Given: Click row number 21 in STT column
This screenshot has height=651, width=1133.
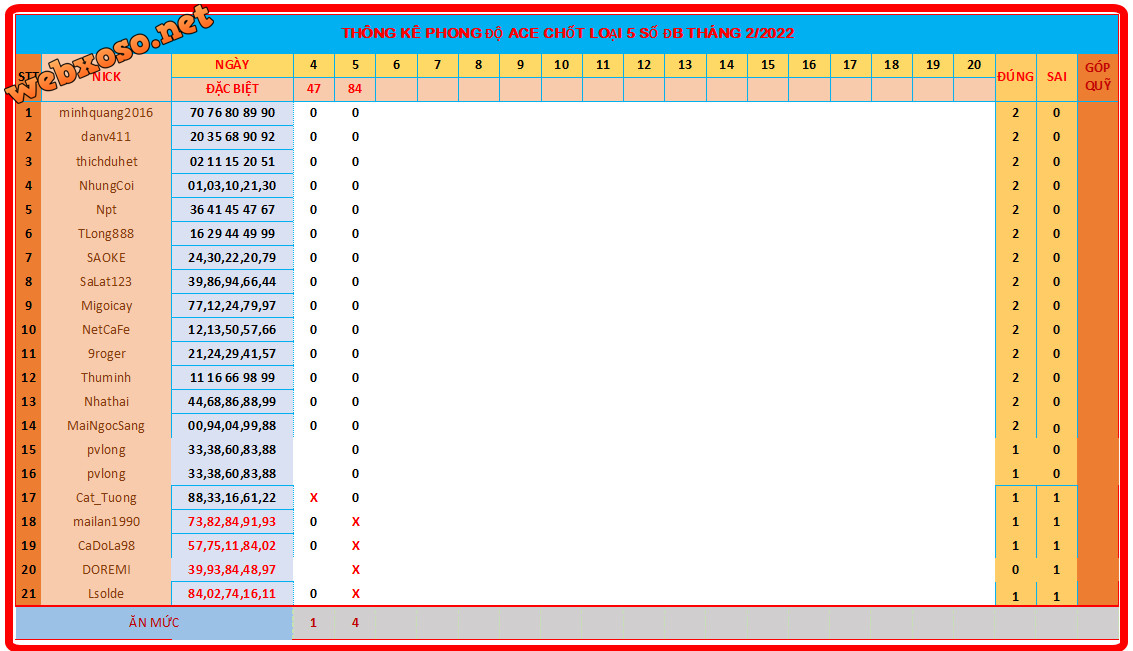Looking at the screenshot, I should click(x=28, y=593).
